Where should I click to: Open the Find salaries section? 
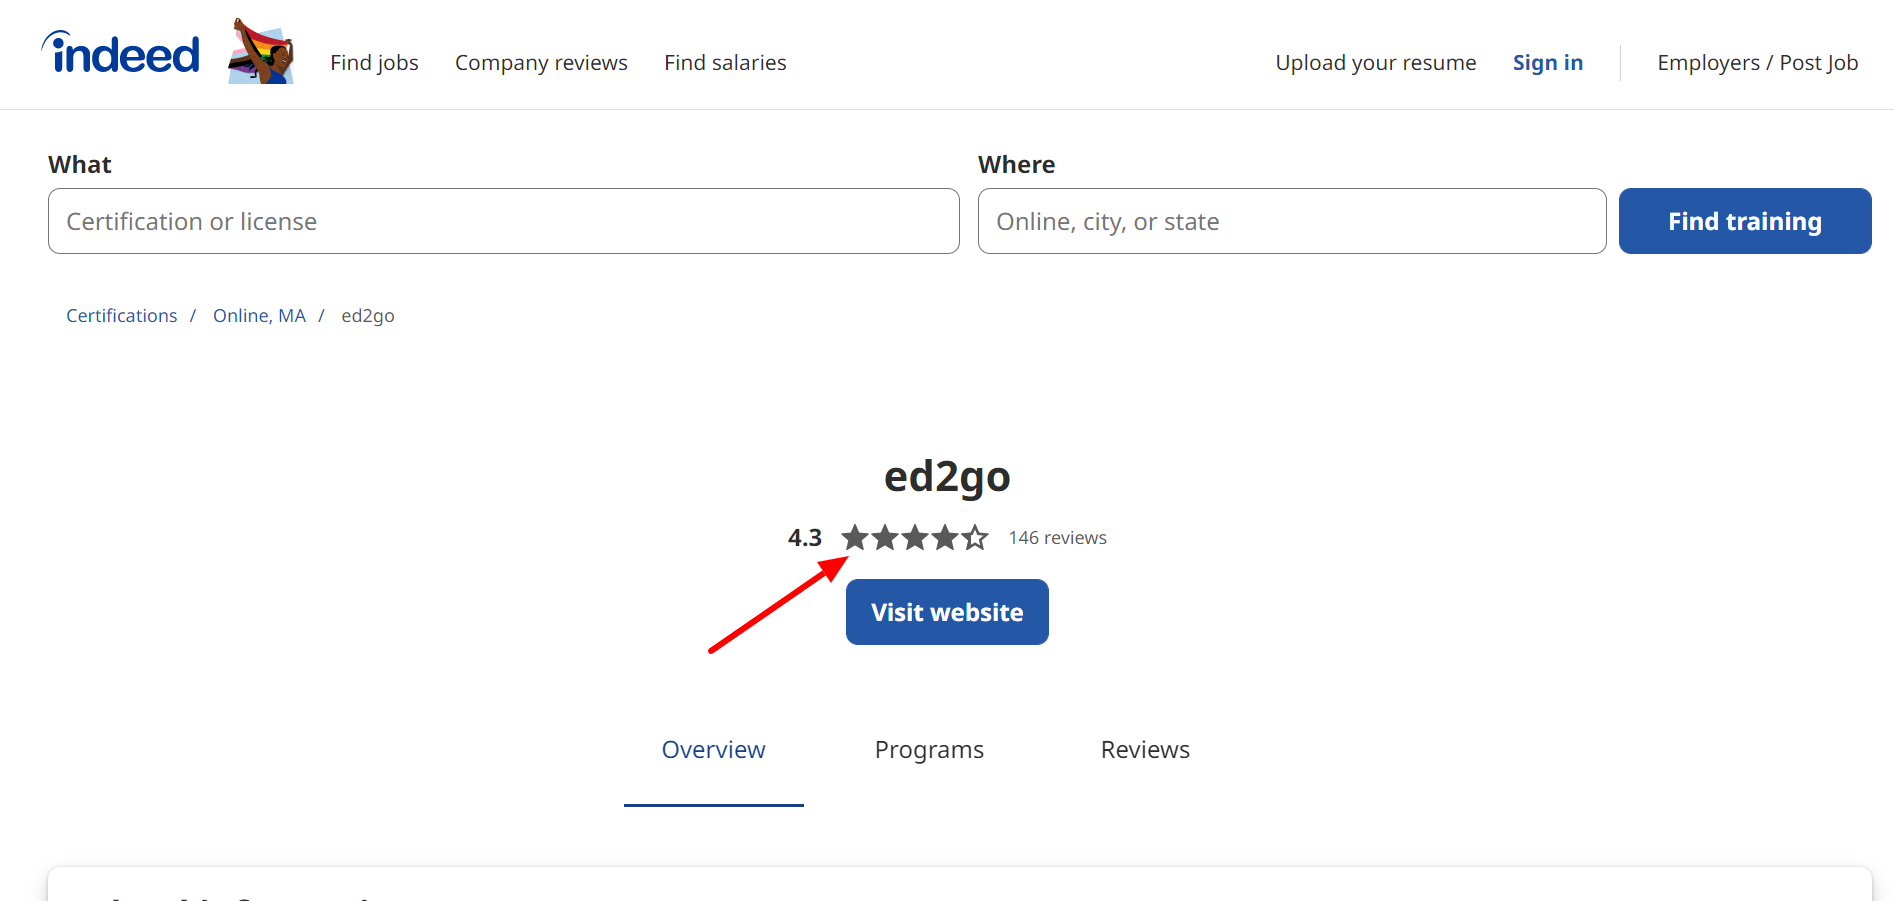725,62
